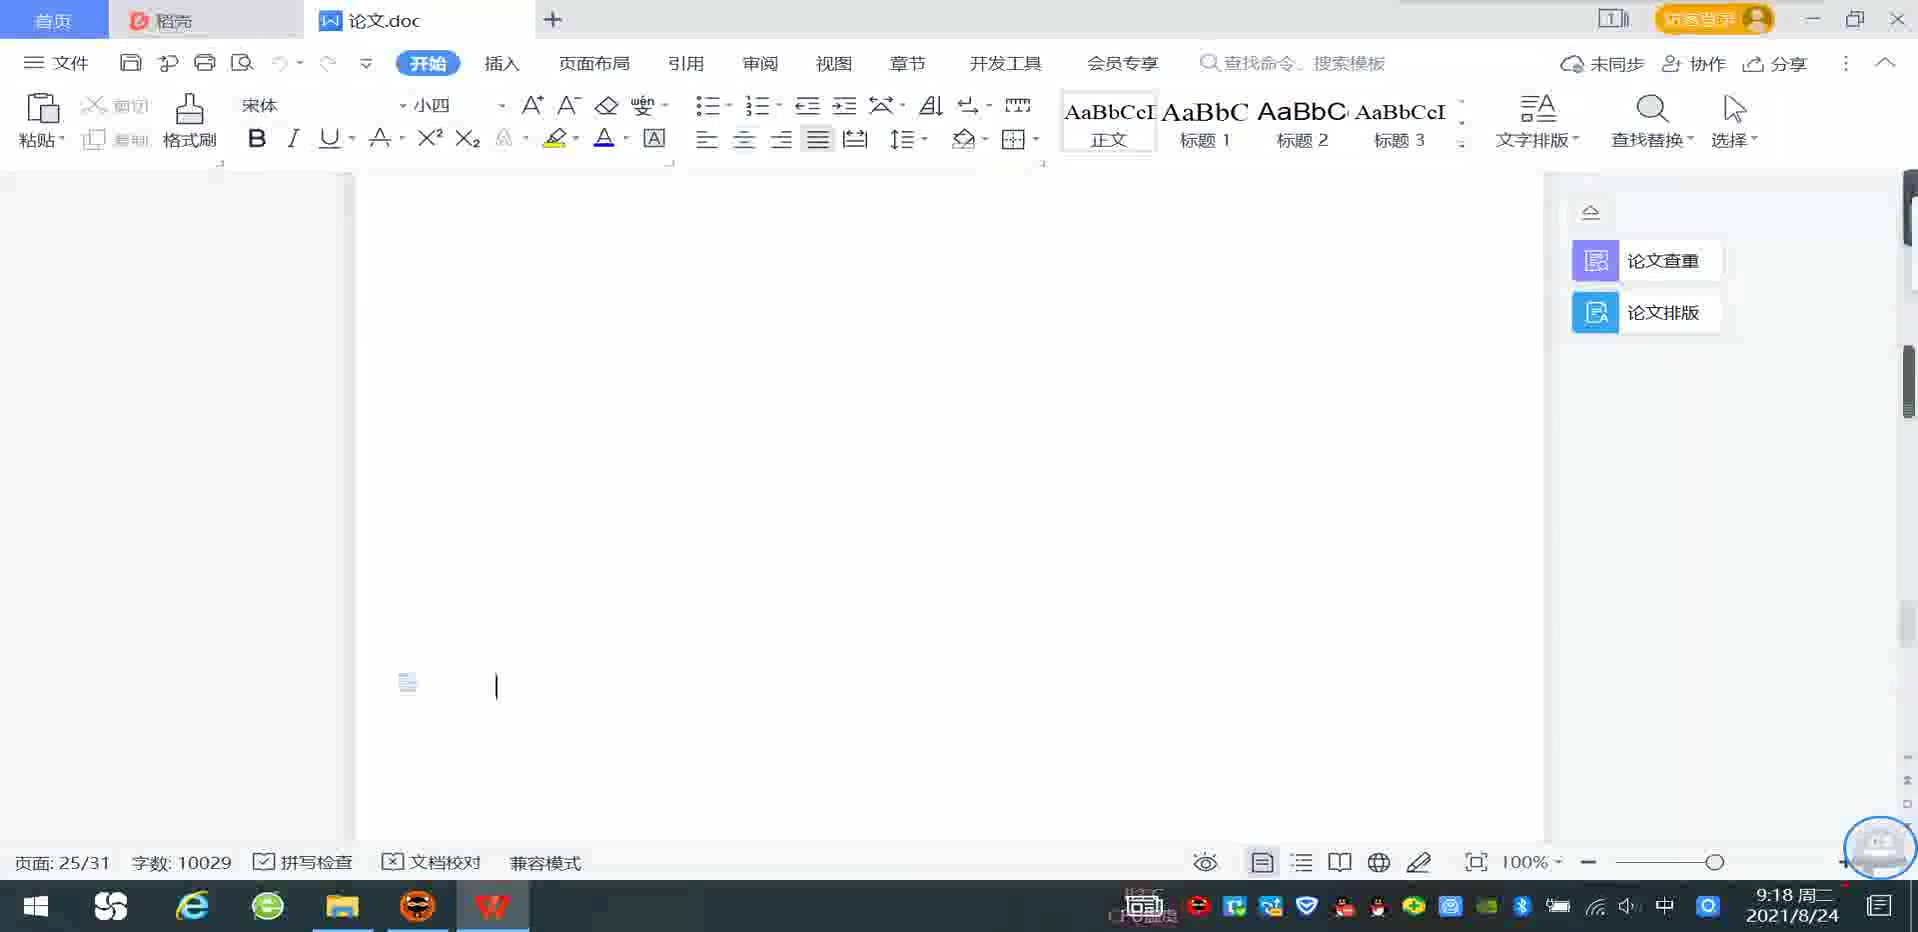Set paragraph alignment to center
The width and height of the screenshot is (1918, 932).
[x=744, y=139]
